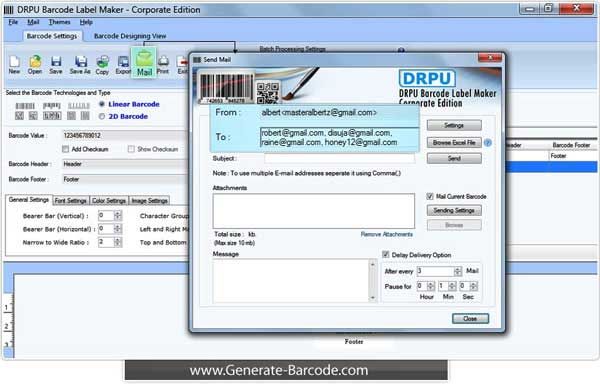Click the Remove Attachments link
Image resolution: width=600 pixels, height=384 pixels.
386,234
